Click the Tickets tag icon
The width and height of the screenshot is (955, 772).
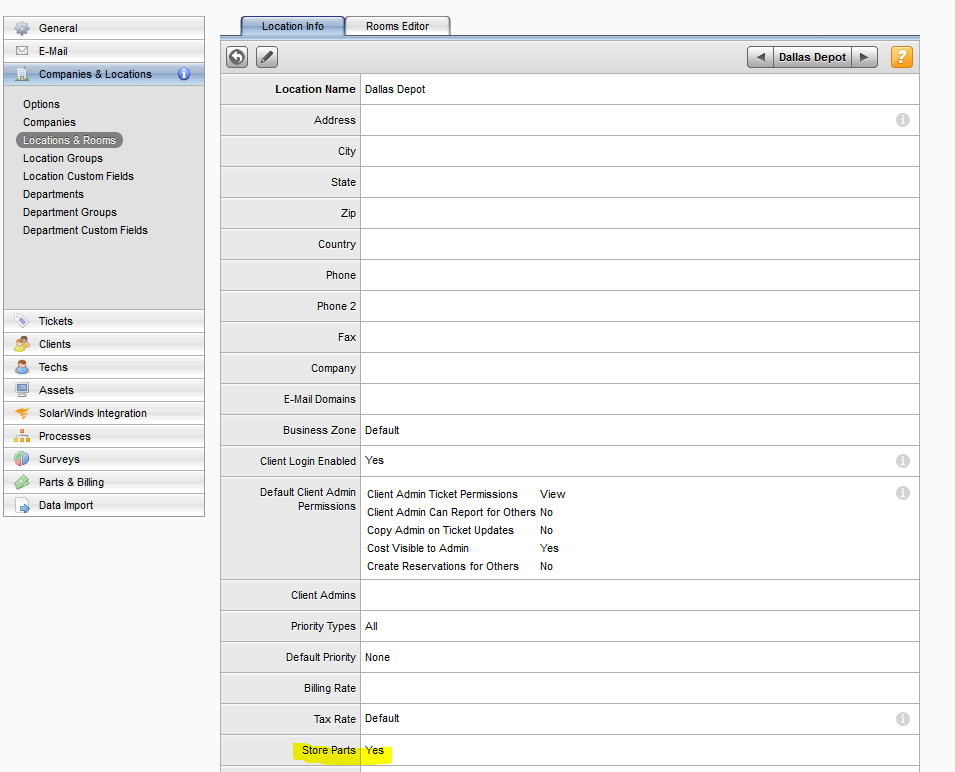coord(22,321)
